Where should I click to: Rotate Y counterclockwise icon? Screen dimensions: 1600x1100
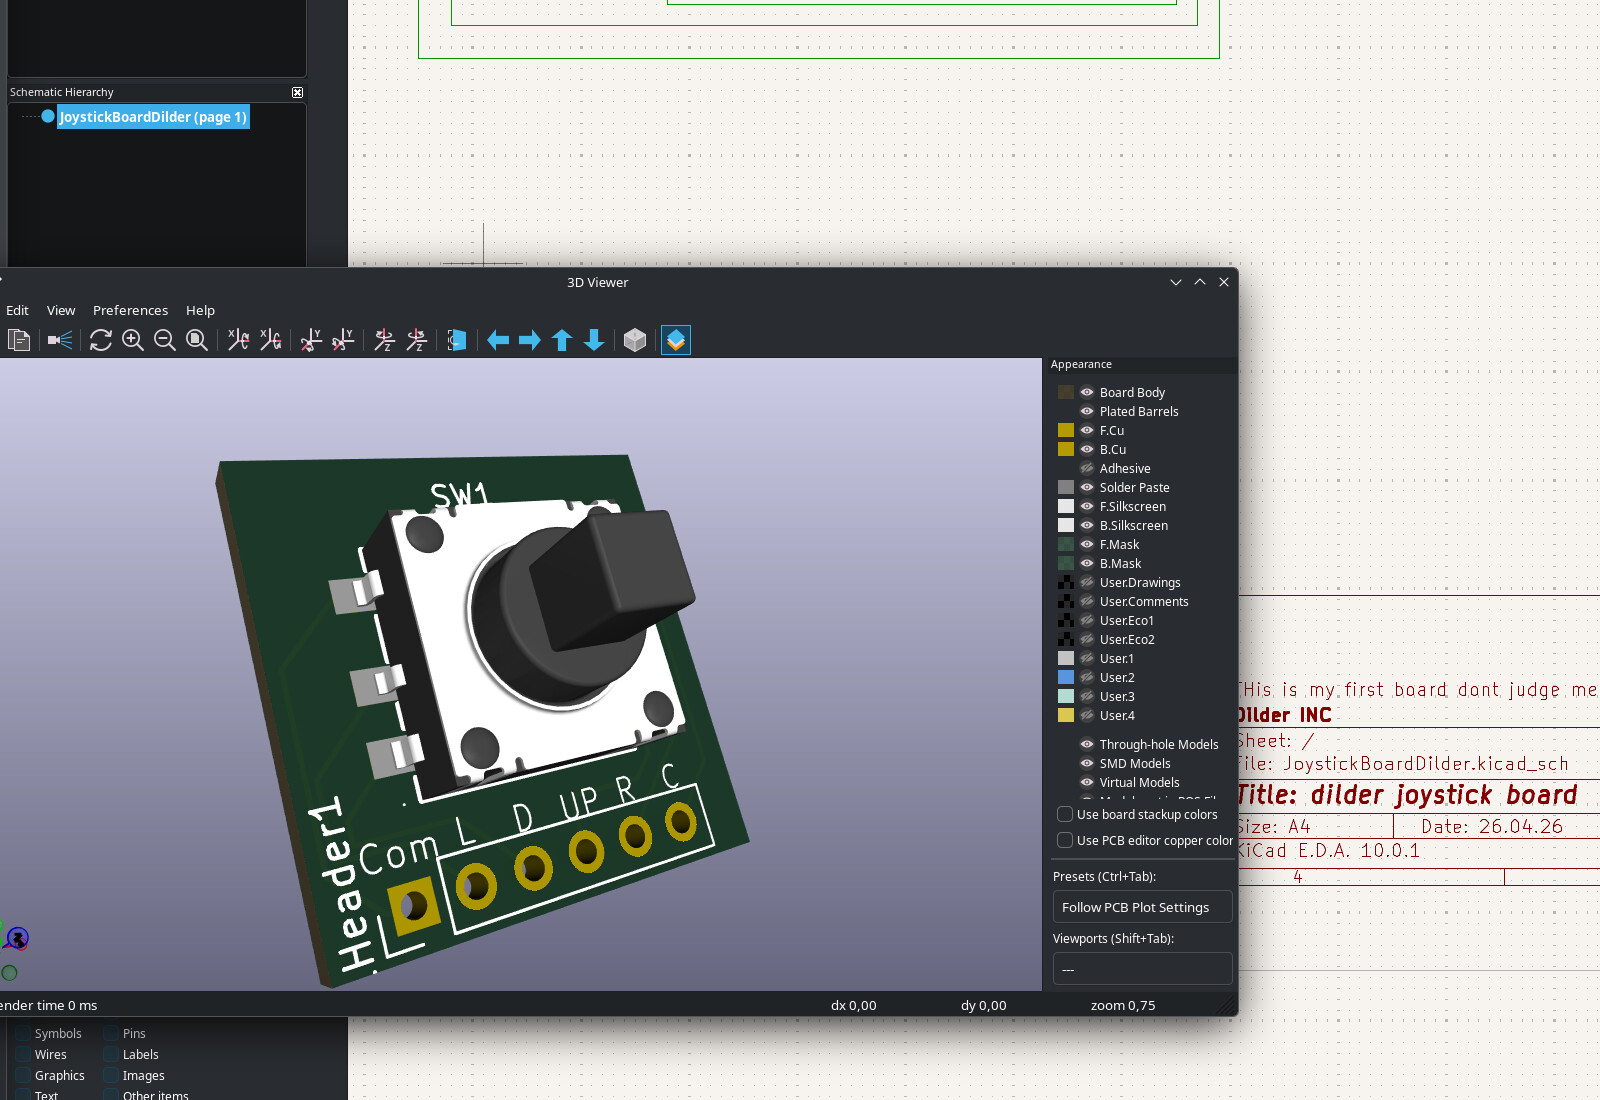pos(343,340)
